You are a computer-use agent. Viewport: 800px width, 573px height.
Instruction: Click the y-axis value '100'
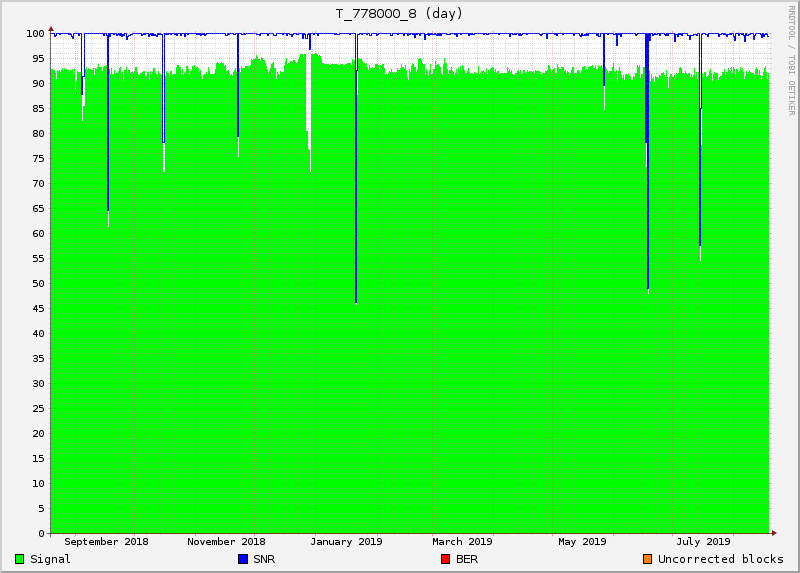tap(36, 34)
